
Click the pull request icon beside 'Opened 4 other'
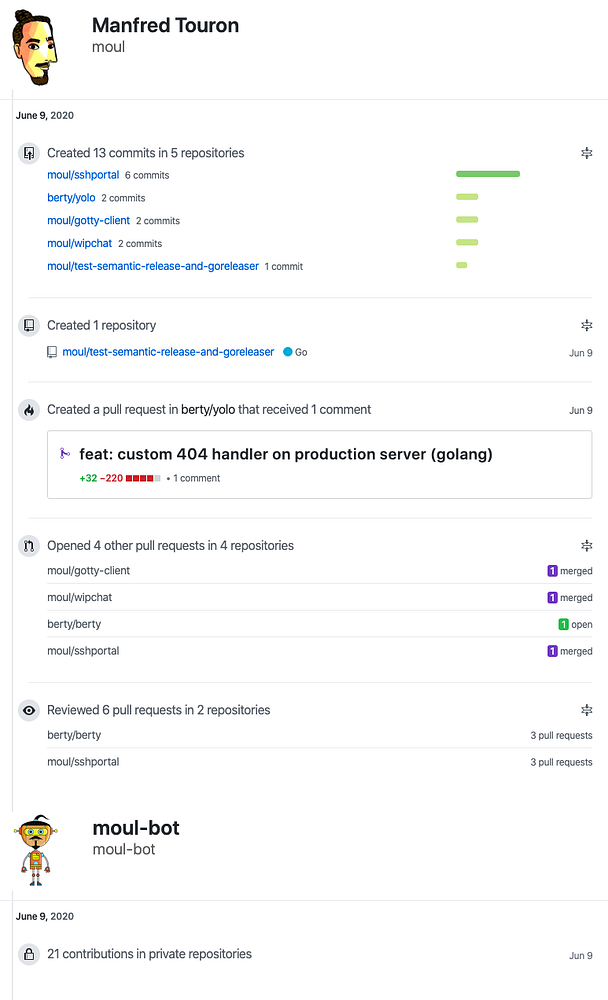pos(29,546)
